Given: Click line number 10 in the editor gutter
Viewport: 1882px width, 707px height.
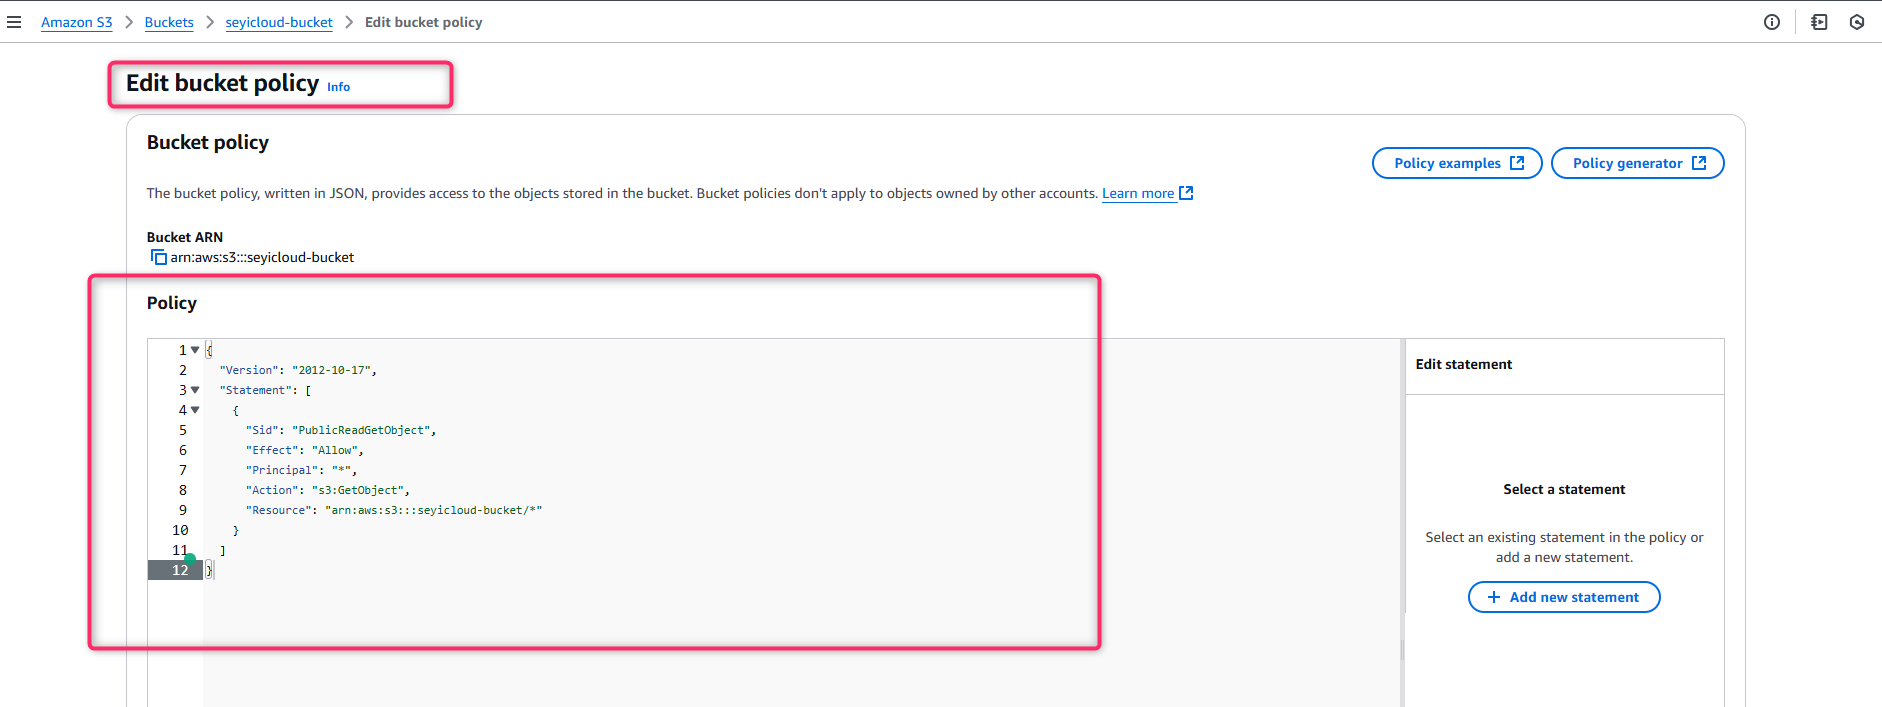Looking at the screenshot, I should (180, 530).
